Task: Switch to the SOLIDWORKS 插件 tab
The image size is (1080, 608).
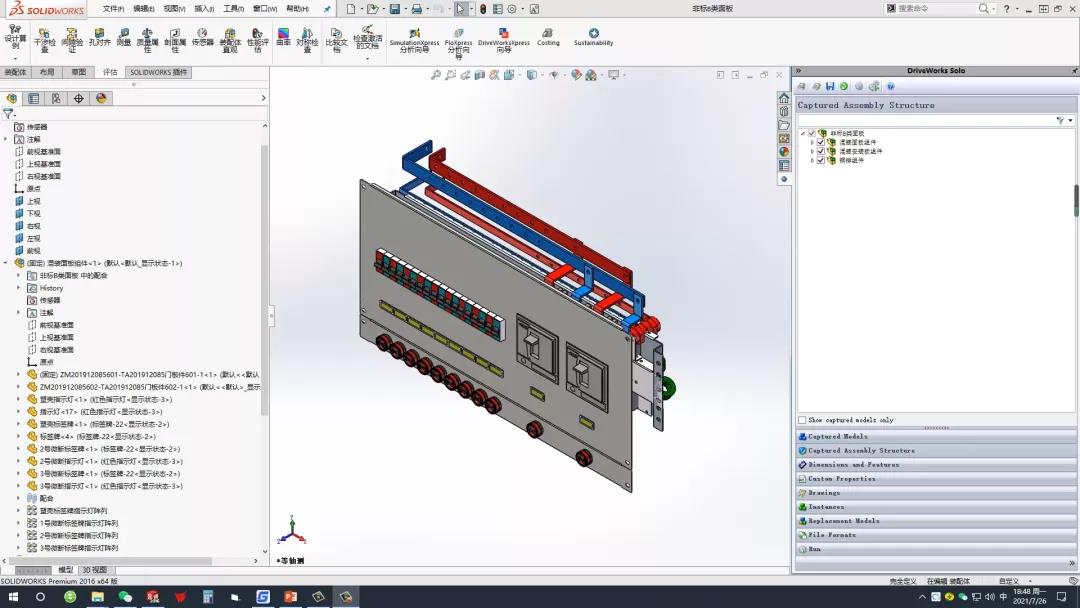Action: [x=158, y=72]
